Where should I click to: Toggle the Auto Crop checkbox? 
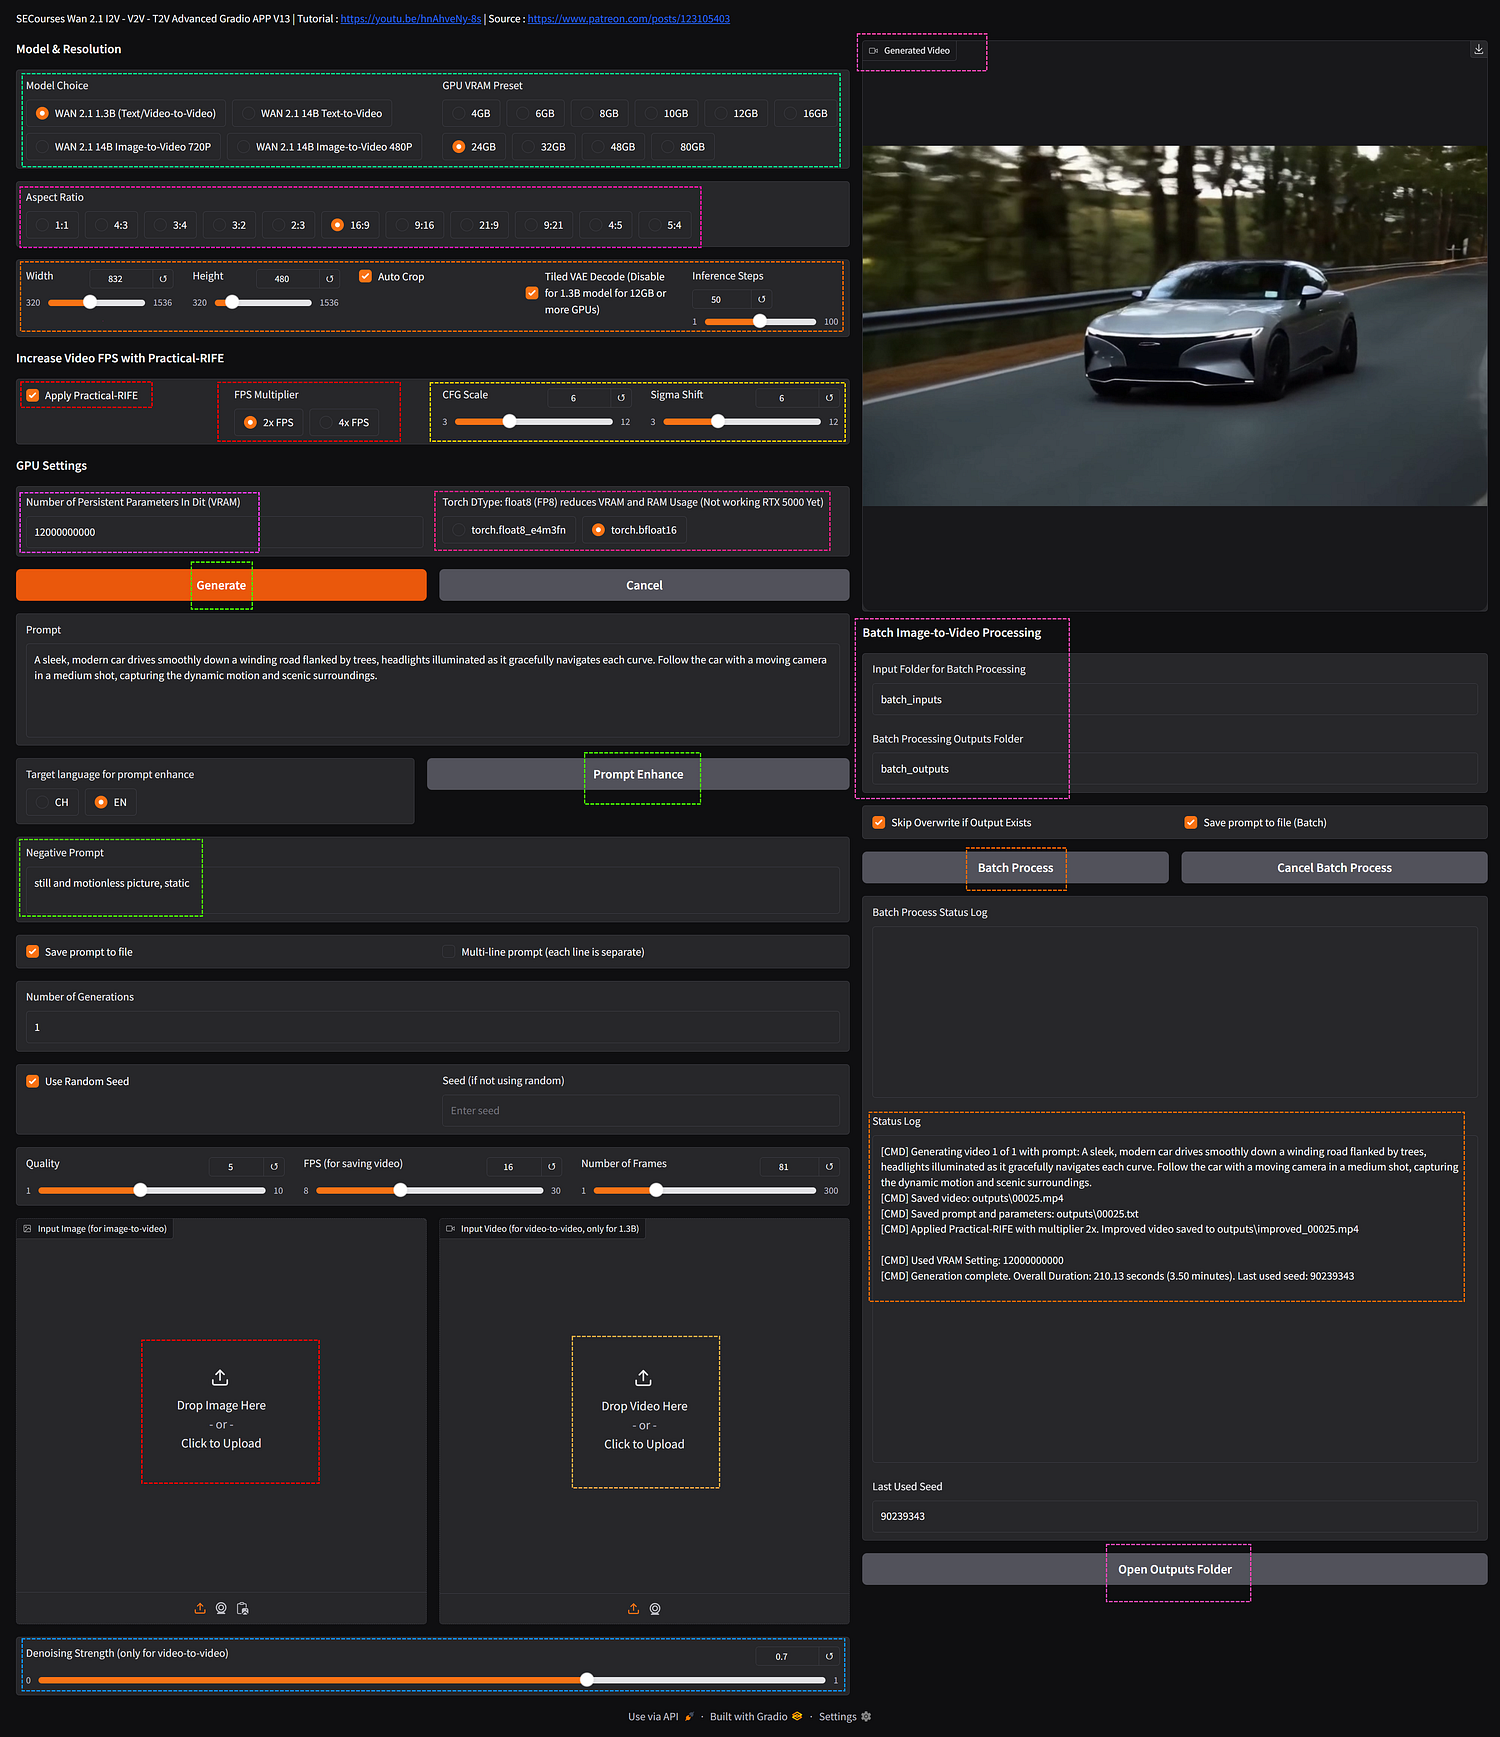365,276
